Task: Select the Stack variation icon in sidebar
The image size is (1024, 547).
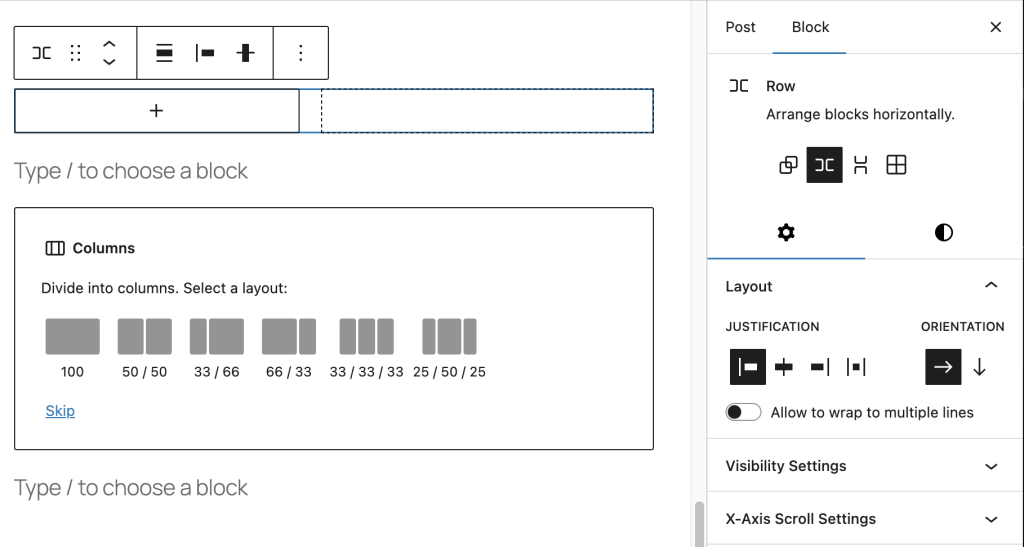Action: coord(860,165)
